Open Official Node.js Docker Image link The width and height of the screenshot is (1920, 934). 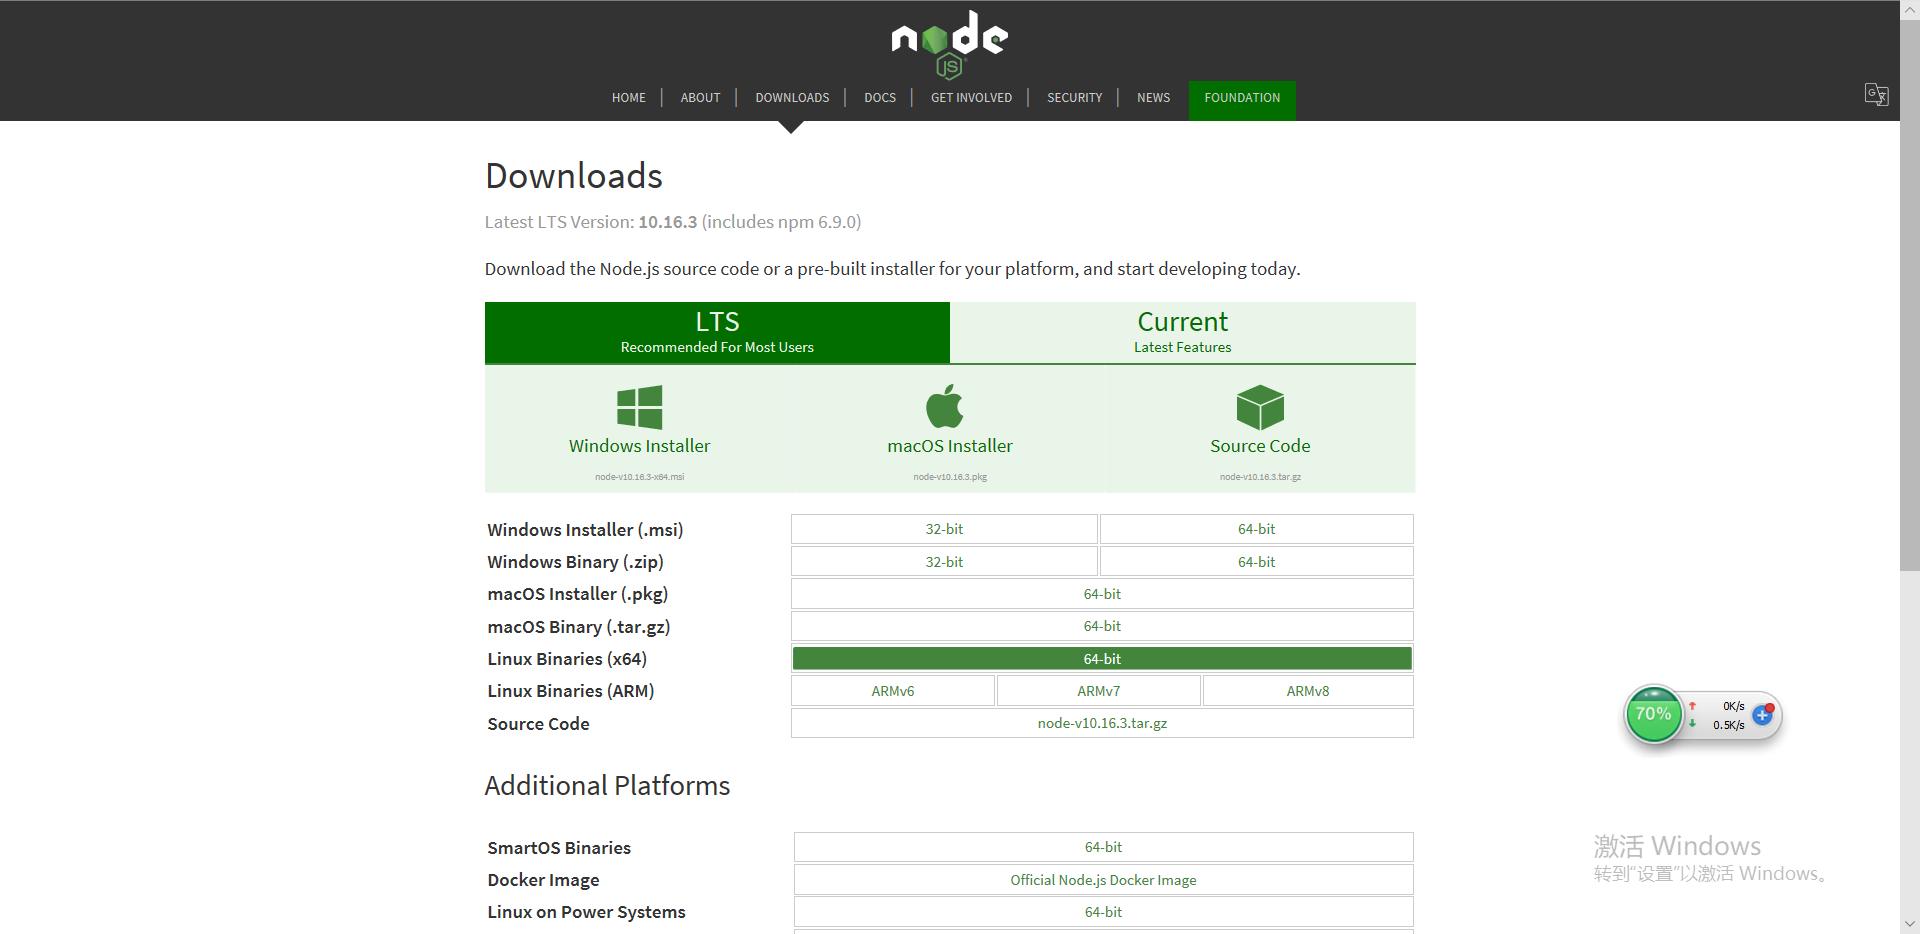coord(1103,880)
